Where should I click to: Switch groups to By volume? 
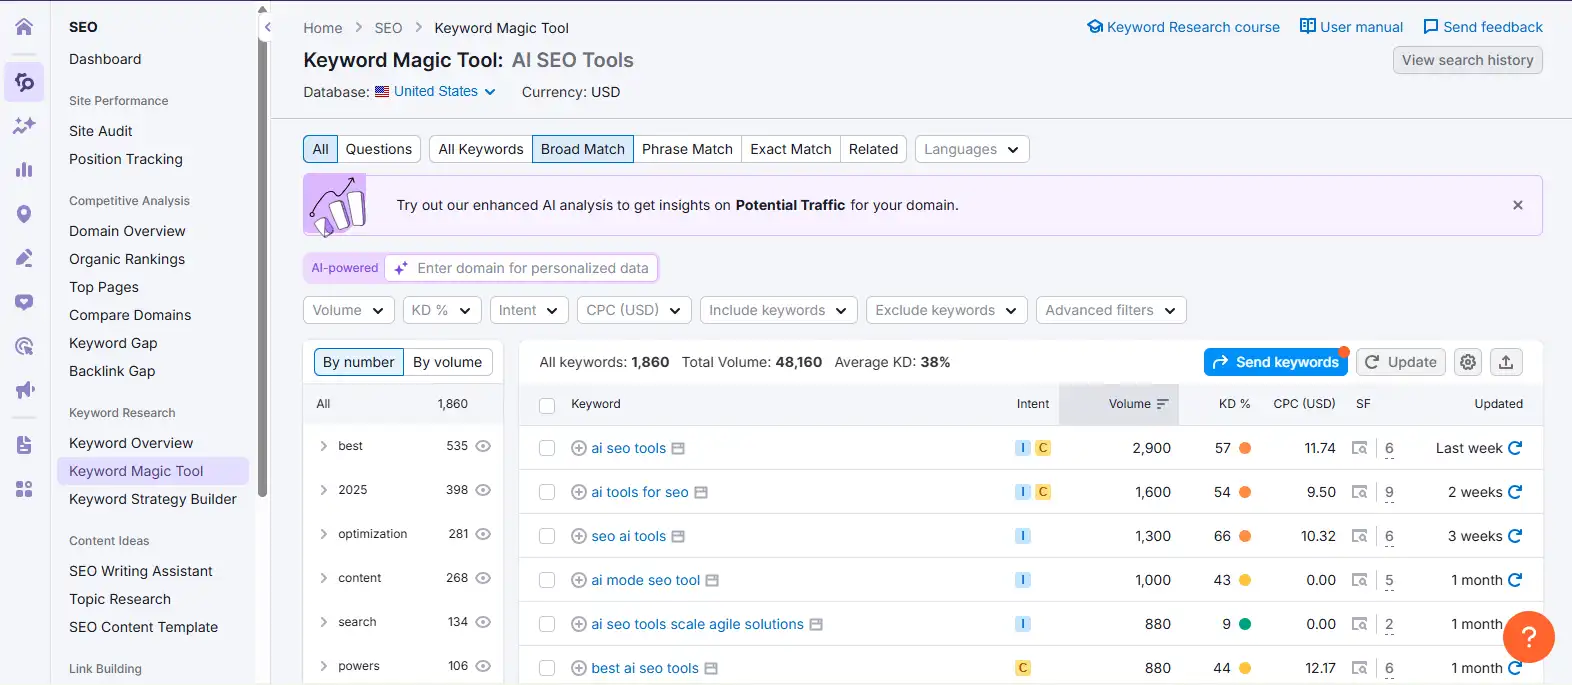(448, 362)
